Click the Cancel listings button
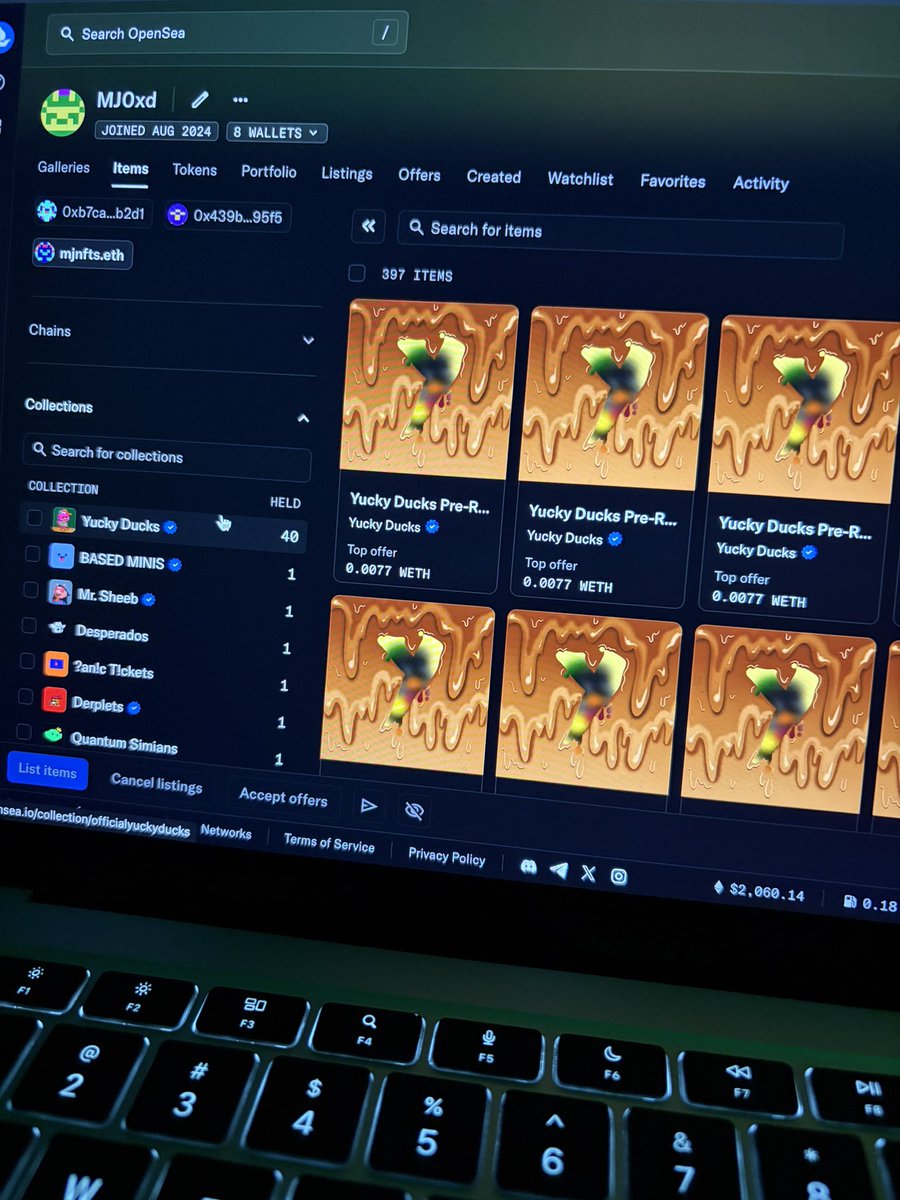Screen dimensions: 900x1200 click(156, 783)
